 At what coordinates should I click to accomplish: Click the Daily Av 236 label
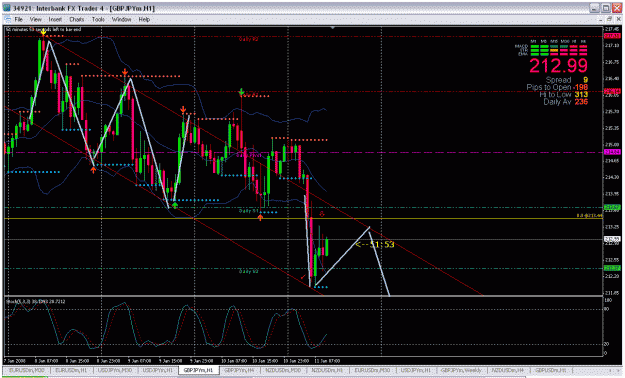coord(566,102)
